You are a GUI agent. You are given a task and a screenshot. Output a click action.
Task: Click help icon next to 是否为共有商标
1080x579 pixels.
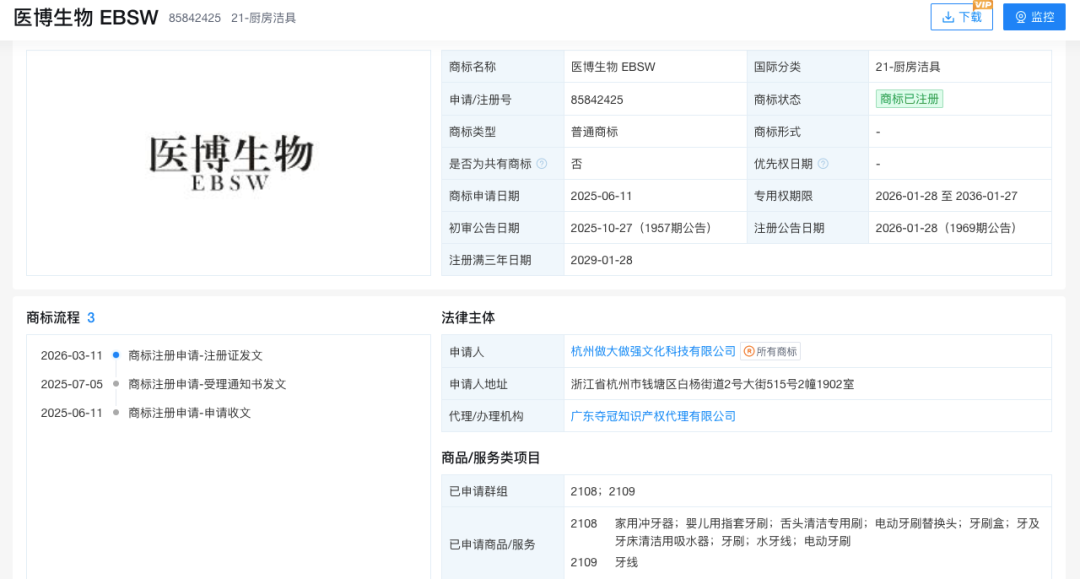542,164
